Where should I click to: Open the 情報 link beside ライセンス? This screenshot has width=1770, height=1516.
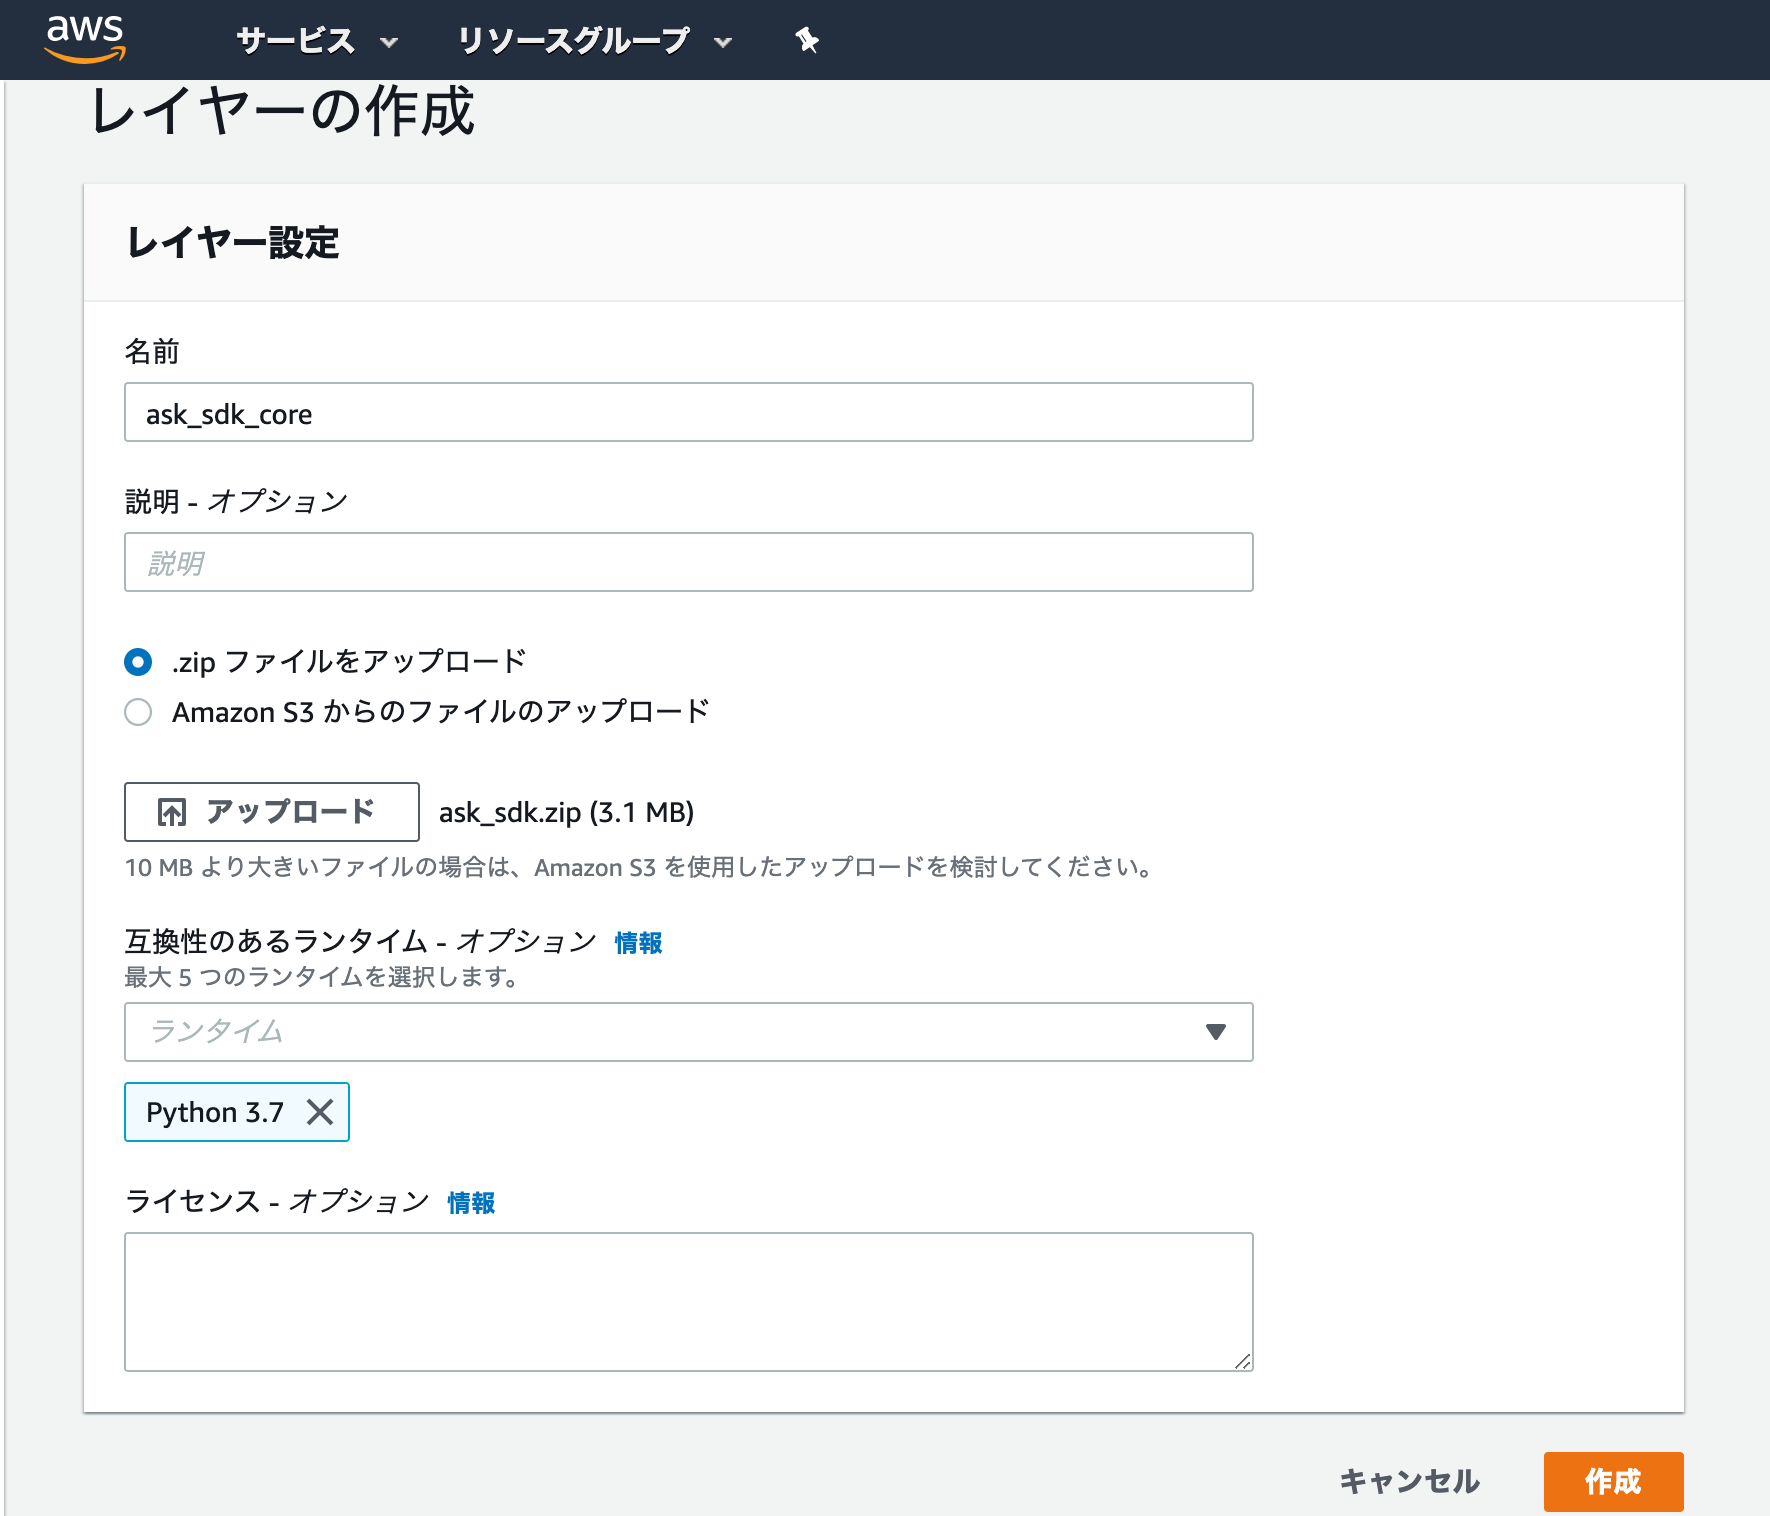click(470, 1202)
